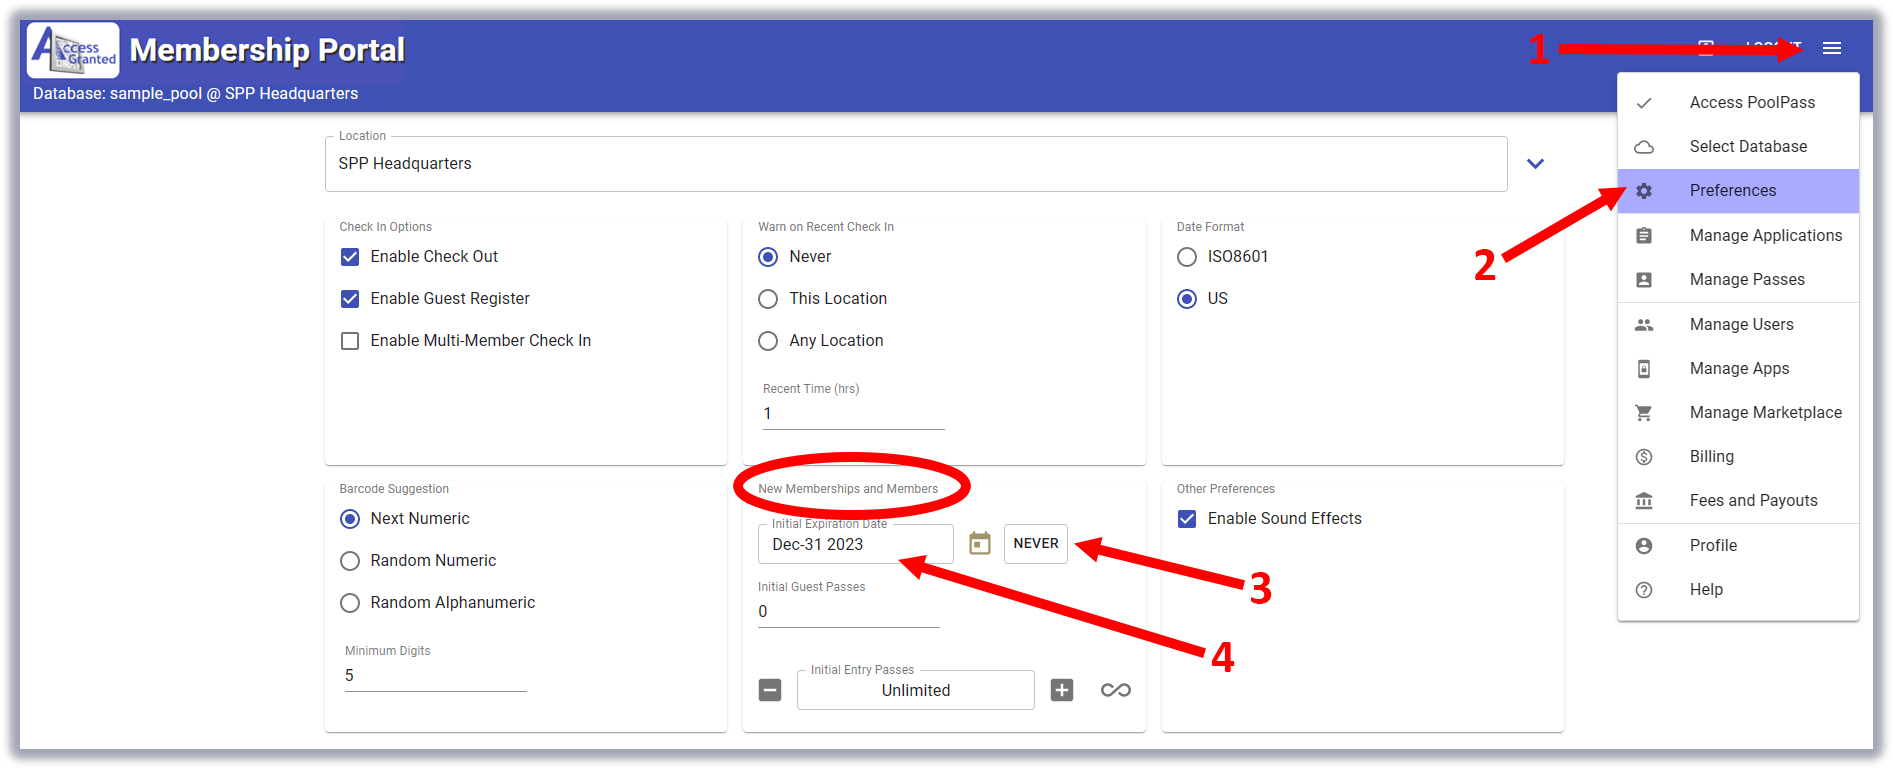Open the hamburger menu icon
The height and width of the screenshot is (769, 1893).
1831,48
